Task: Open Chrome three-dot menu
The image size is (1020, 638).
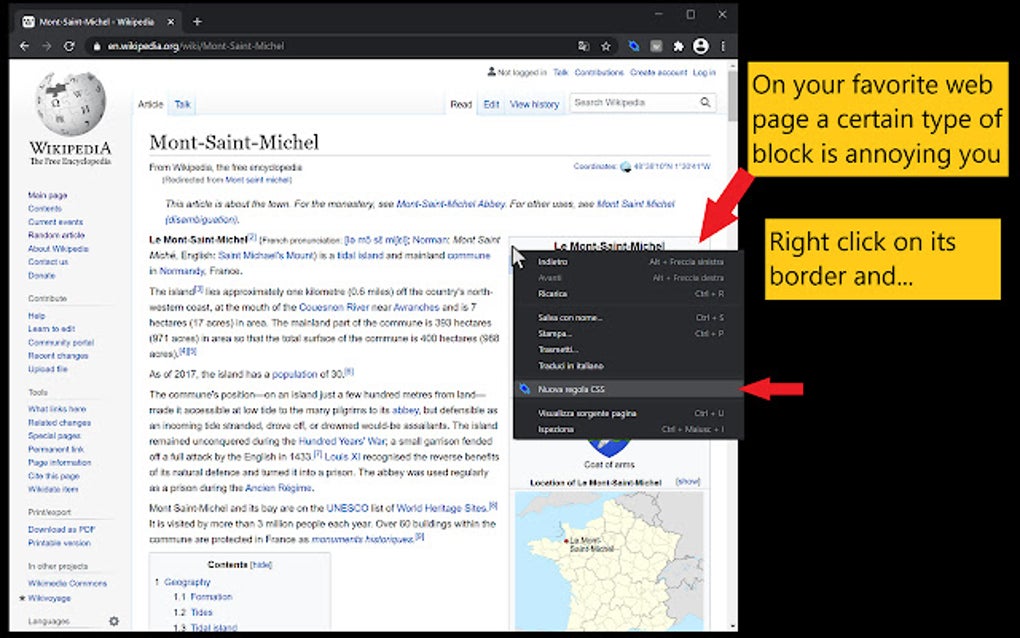Action: click(723, 46)
